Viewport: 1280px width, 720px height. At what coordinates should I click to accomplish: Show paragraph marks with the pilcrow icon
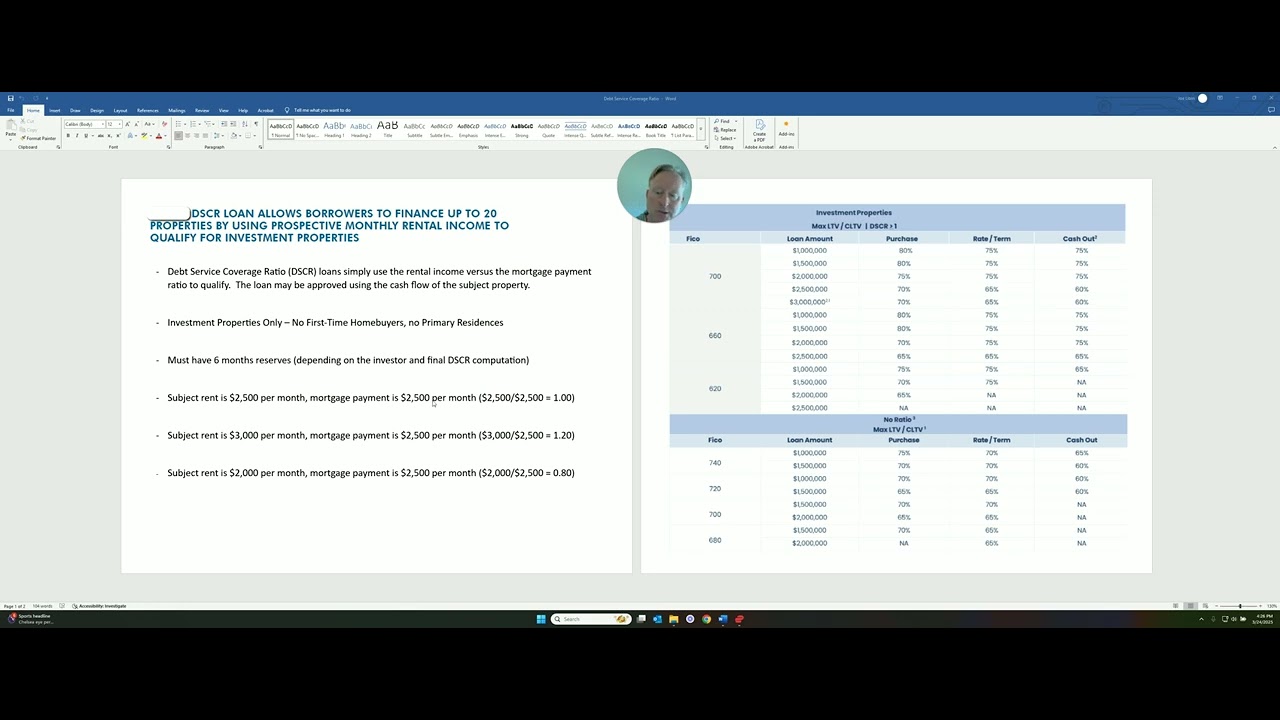256,124
